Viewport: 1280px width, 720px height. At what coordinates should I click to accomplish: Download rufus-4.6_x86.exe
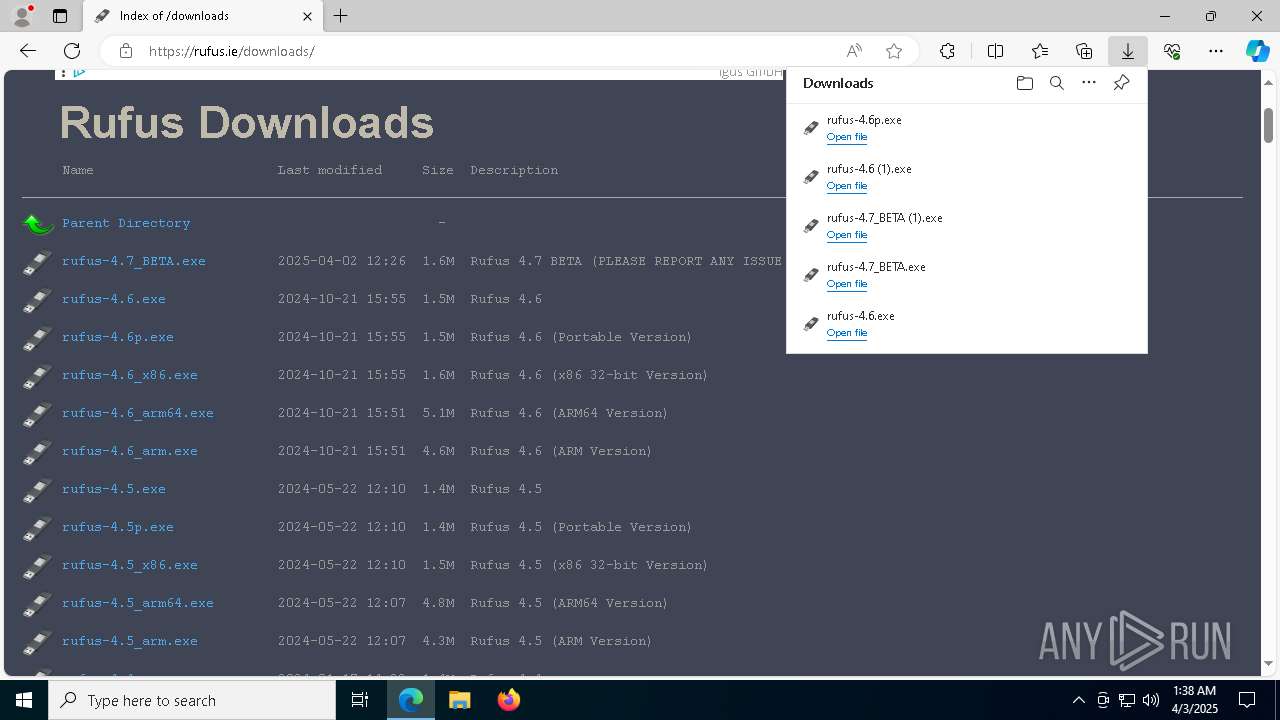pos(130,375)
